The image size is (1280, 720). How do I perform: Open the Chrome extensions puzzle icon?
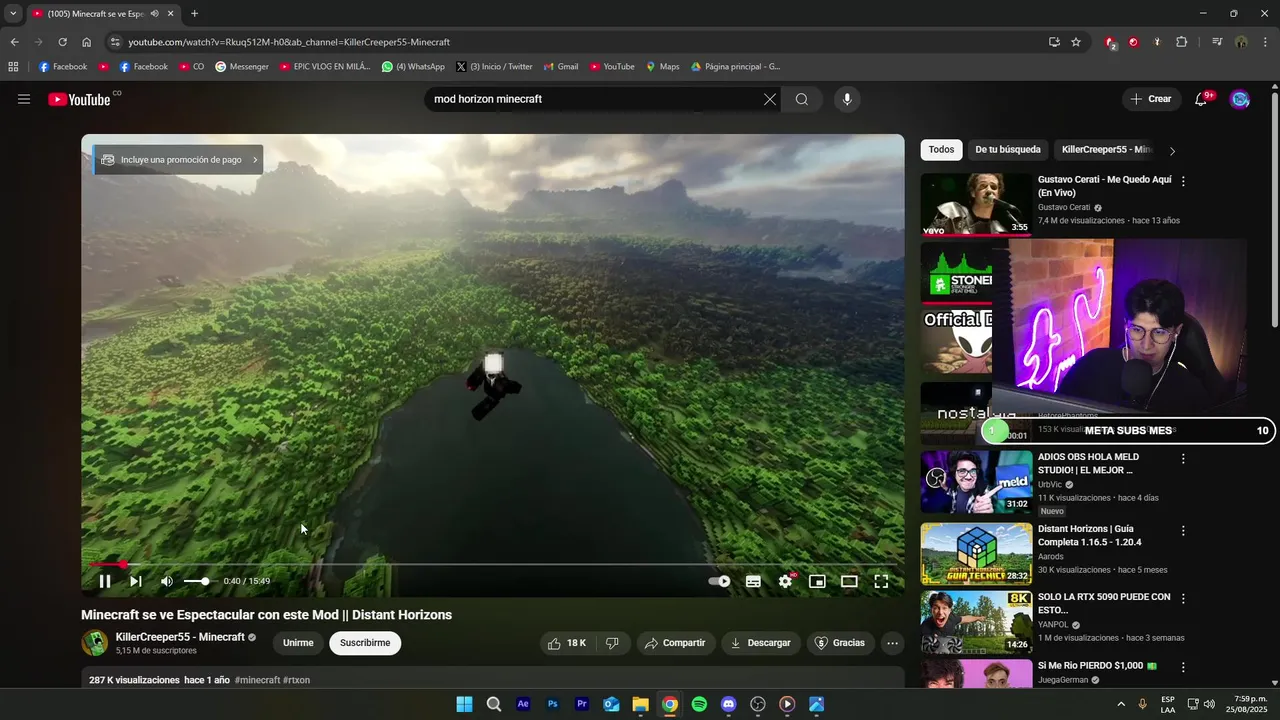(x=1181, y=42)
